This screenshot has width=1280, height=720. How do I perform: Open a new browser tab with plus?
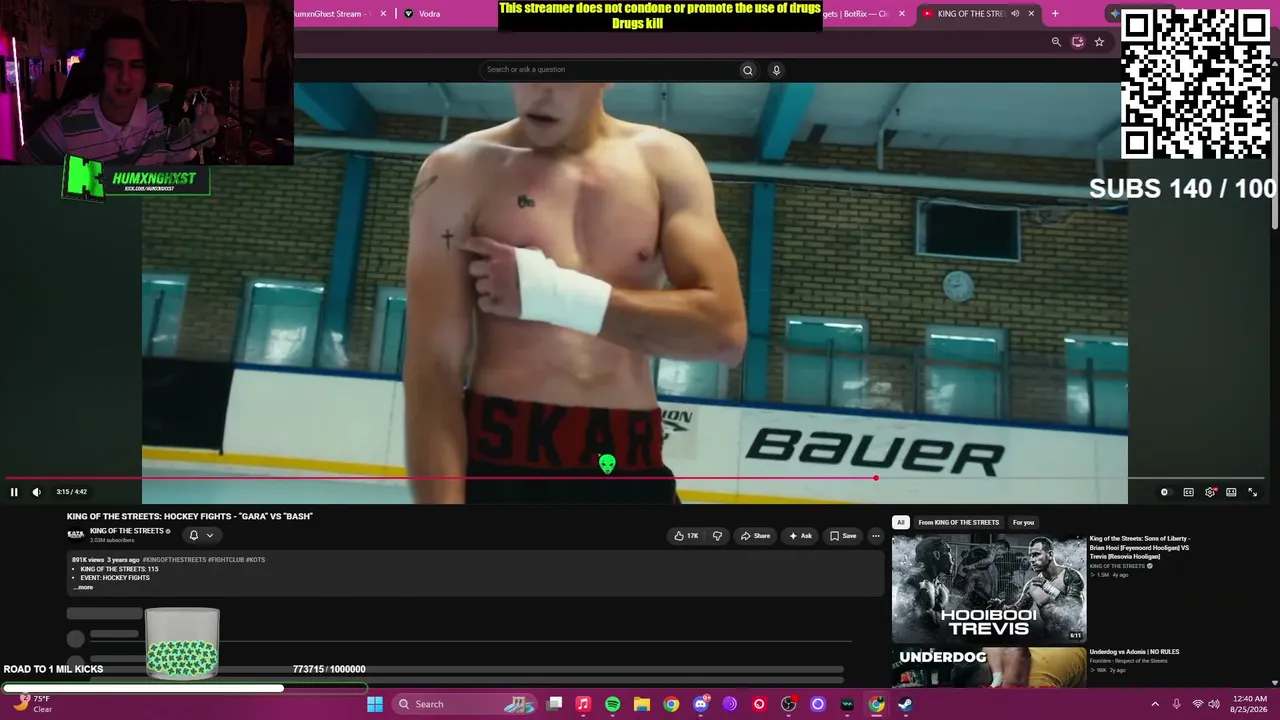(1055, 14)
